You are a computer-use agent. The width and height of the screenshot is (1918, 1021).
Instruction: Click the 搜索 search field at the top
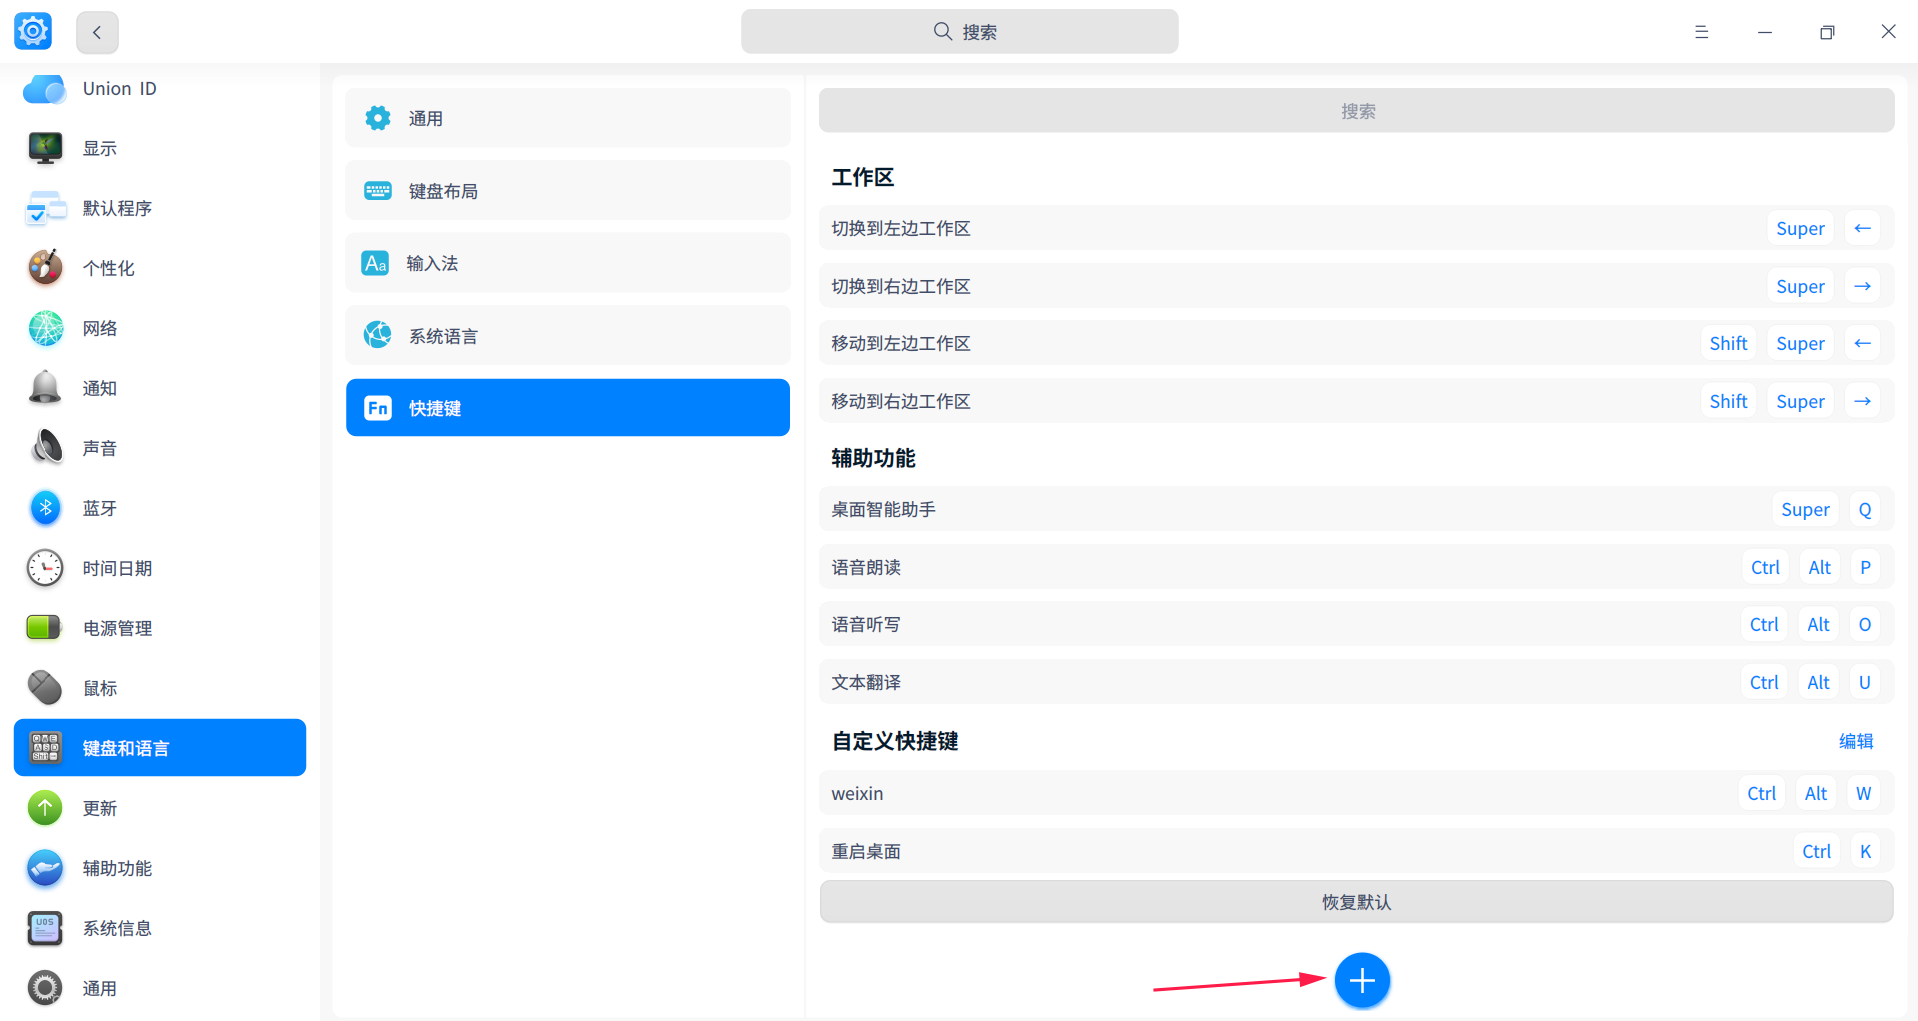point(959,31)
